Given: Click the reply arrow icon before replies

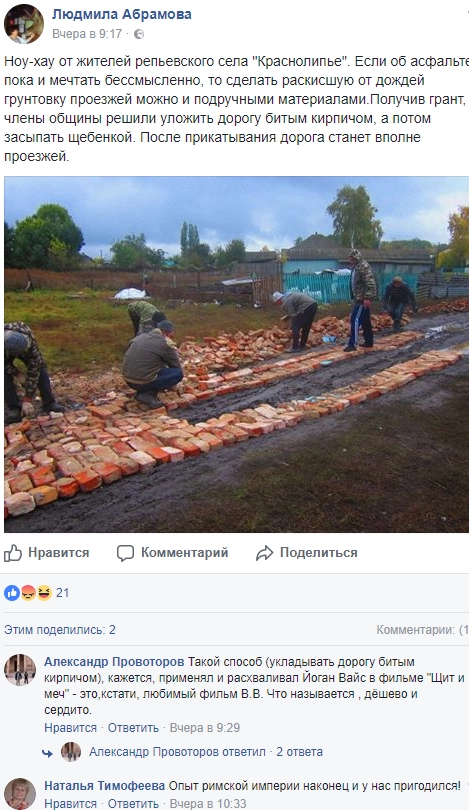Looking at the screenshot, I should 48,753.
